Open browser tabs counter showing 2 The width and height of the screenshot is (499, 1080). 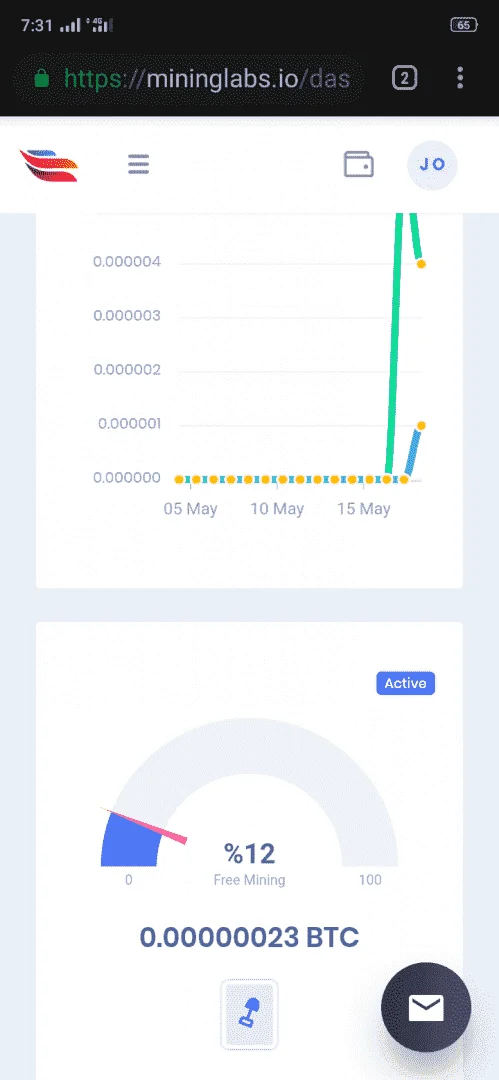click(405, 78)
